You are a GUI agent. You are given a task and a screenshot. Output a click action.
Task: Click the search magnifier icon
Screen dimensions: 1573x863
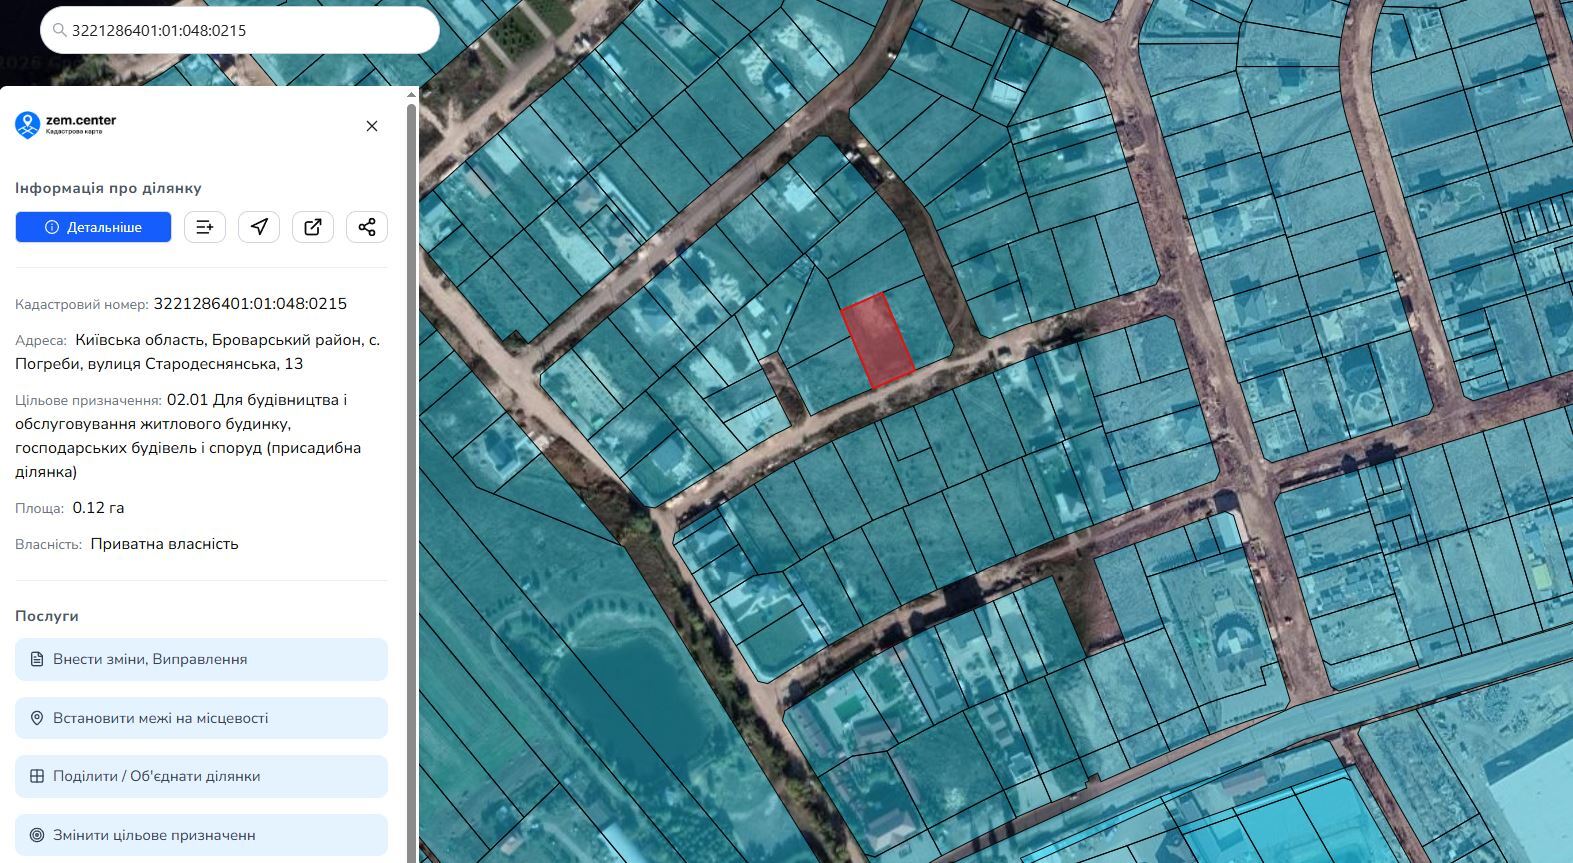[x=60, y=31]
